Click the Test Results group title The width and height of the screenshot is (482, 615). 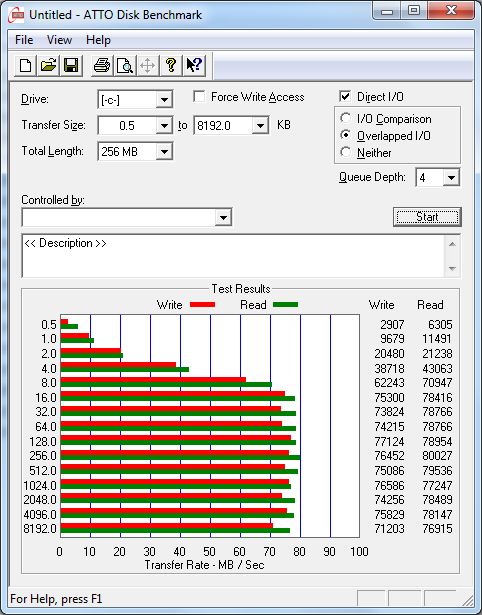coord(241,289)
